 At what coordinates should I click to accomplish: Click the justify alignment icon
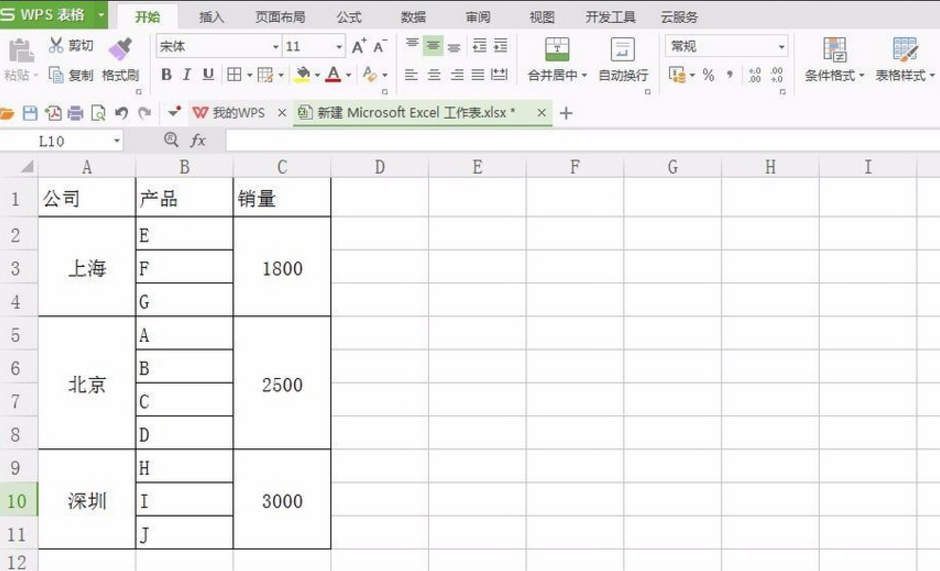(x=478, y=75)
